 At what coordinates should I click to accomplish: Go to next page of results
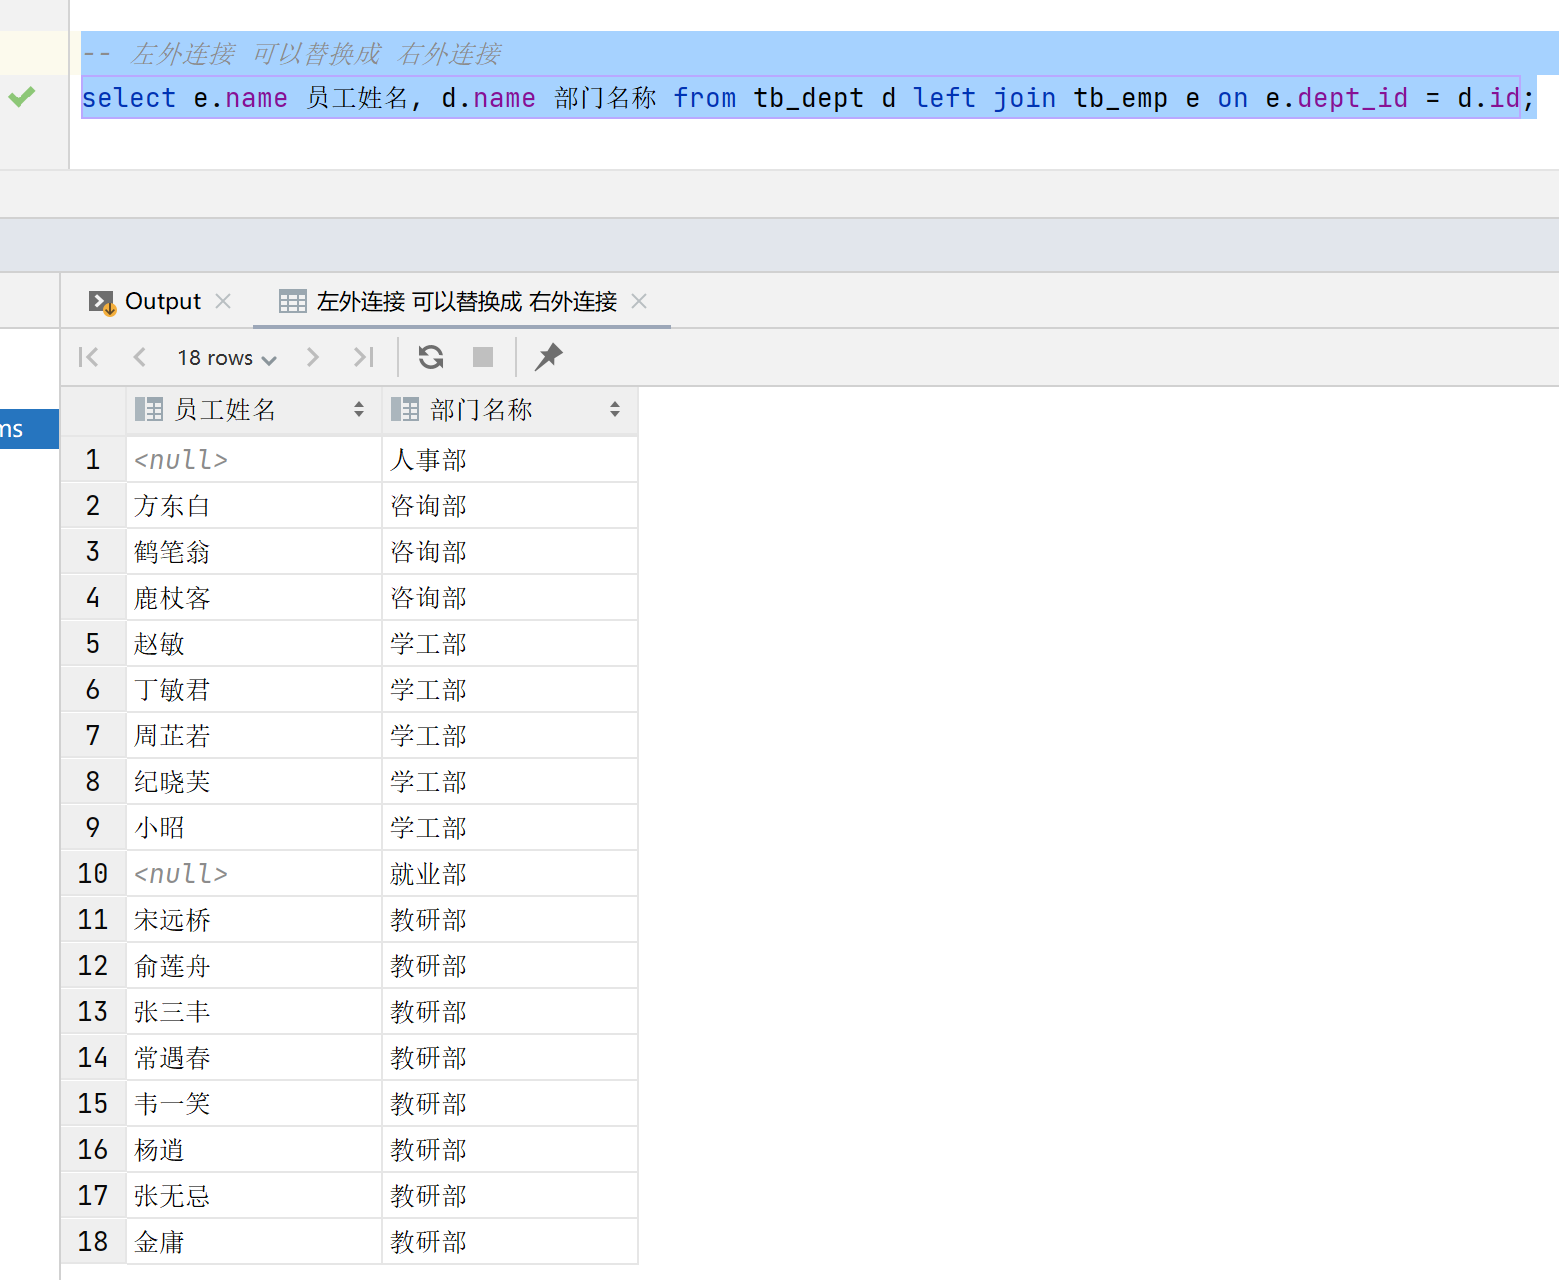[x=313, y=357]
